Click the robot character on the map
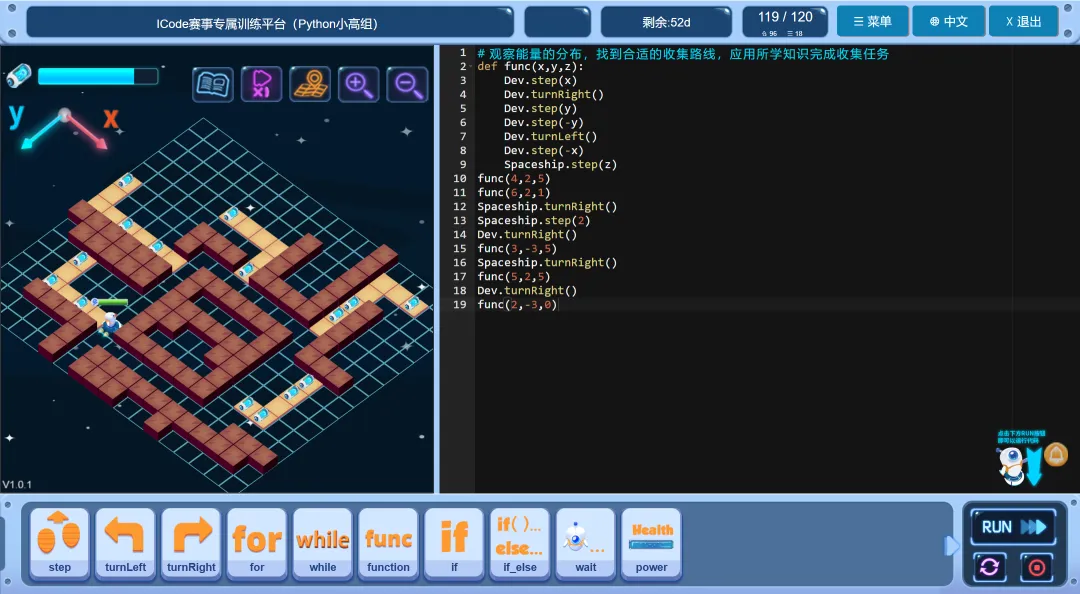This screenshot has height=594, width=1080. (110, 323)
